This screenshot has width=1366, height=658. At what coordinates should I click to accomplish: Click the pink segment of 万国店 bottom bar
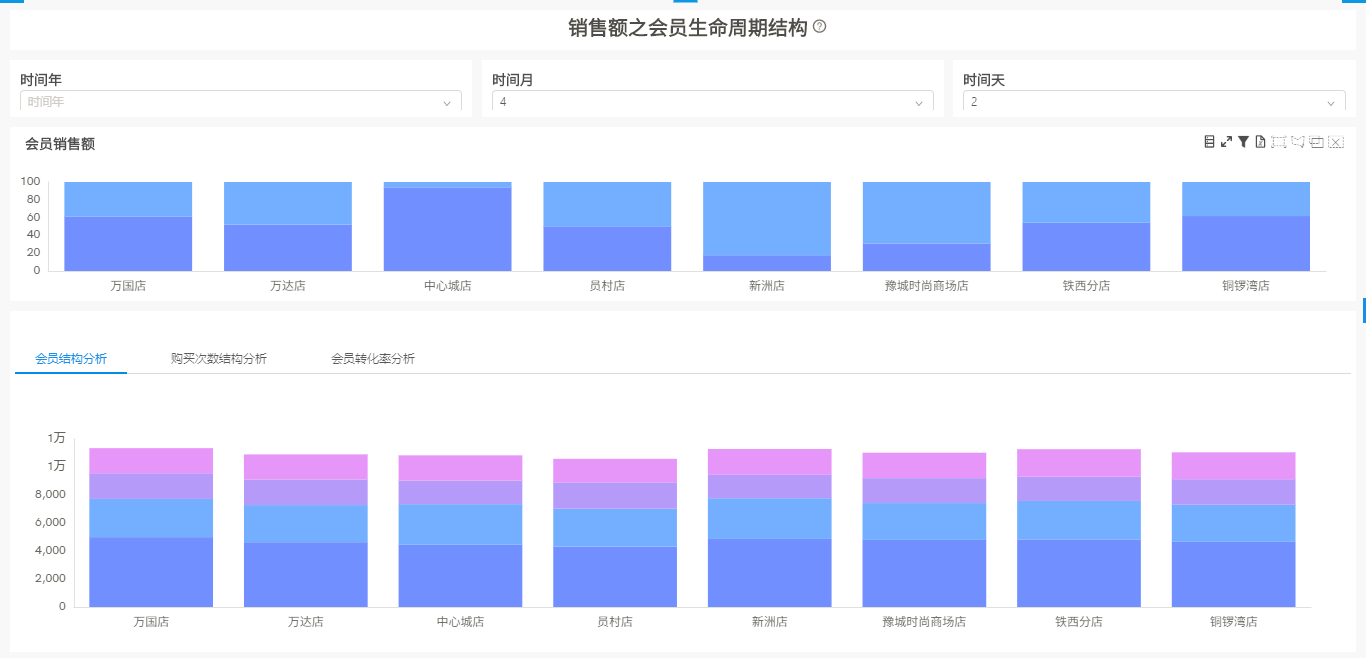point(151,461)
